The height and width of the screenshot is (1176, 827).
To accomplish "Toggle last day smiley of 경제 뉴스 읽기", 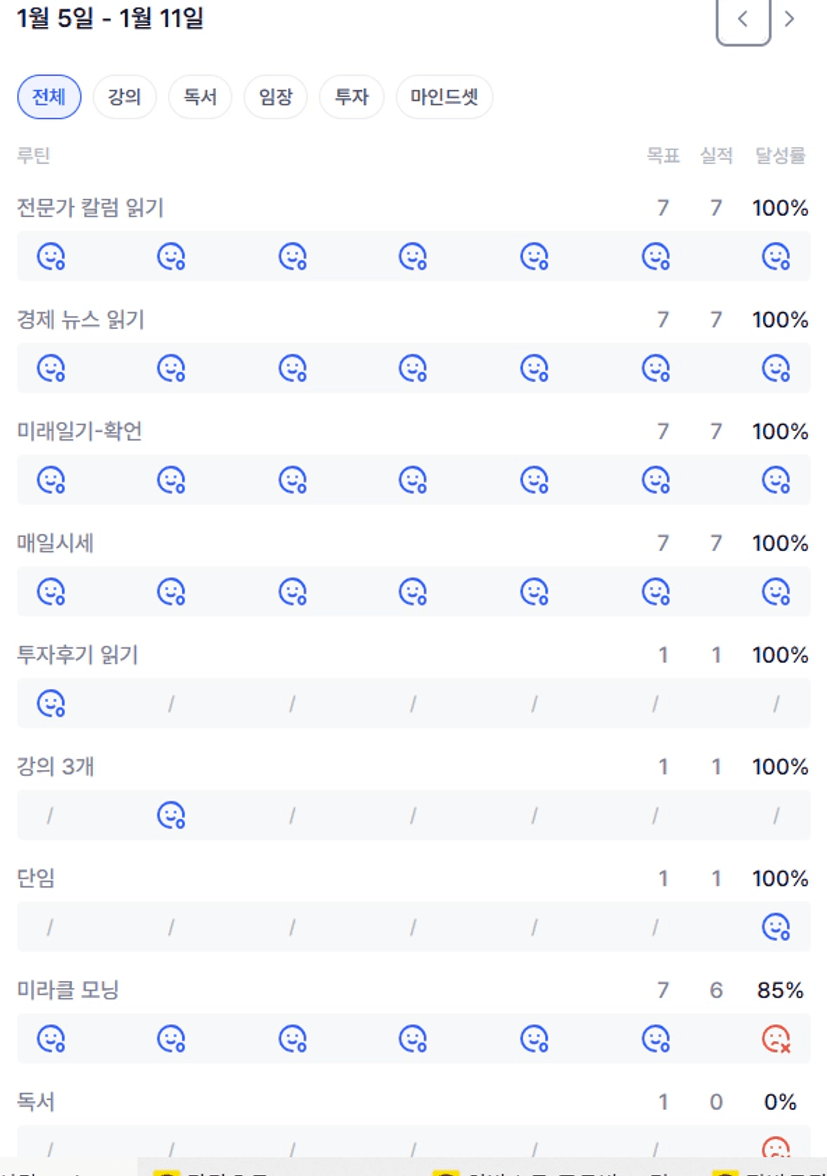I will pyautogui.click(x=776, y=369).
